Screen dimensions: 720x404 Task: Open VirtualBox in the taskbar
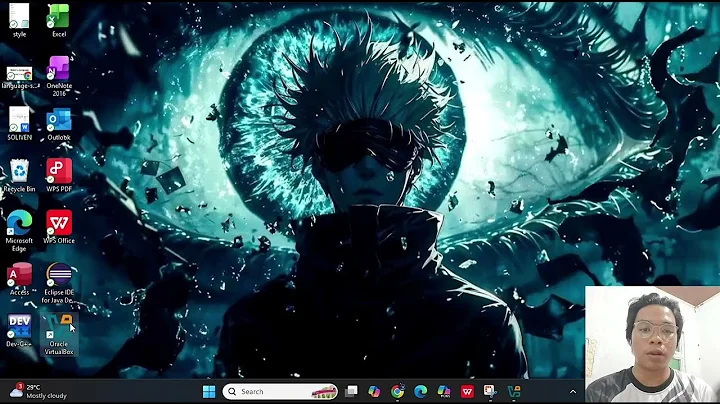tap(514, 392)
